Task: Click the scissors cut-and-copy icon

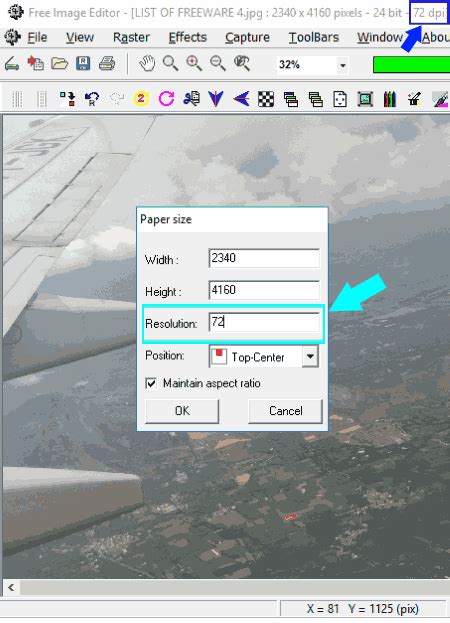Action: (191, 99)
